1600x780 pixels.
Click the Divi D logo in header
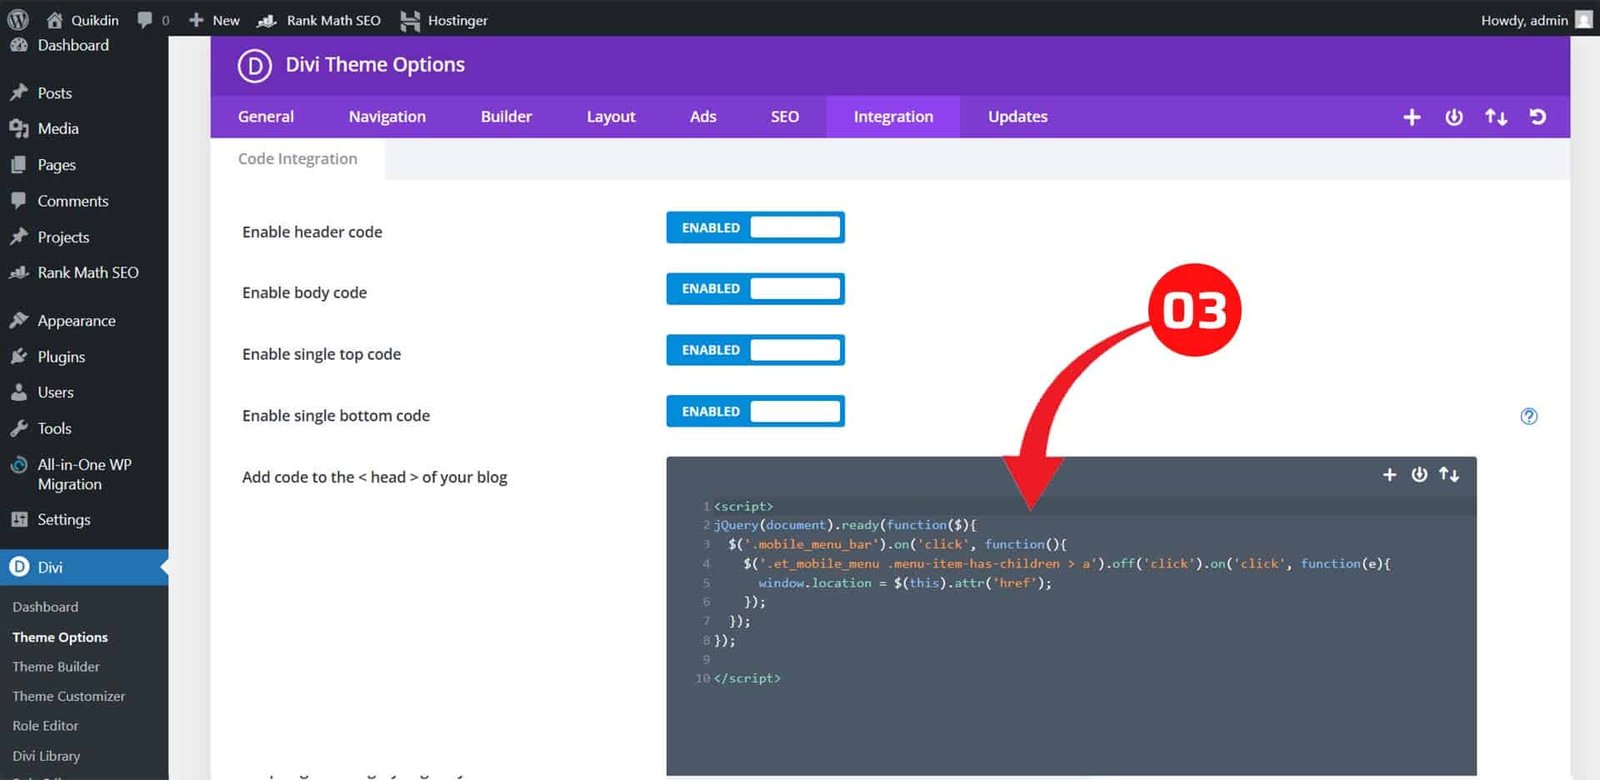click(255, 66)
